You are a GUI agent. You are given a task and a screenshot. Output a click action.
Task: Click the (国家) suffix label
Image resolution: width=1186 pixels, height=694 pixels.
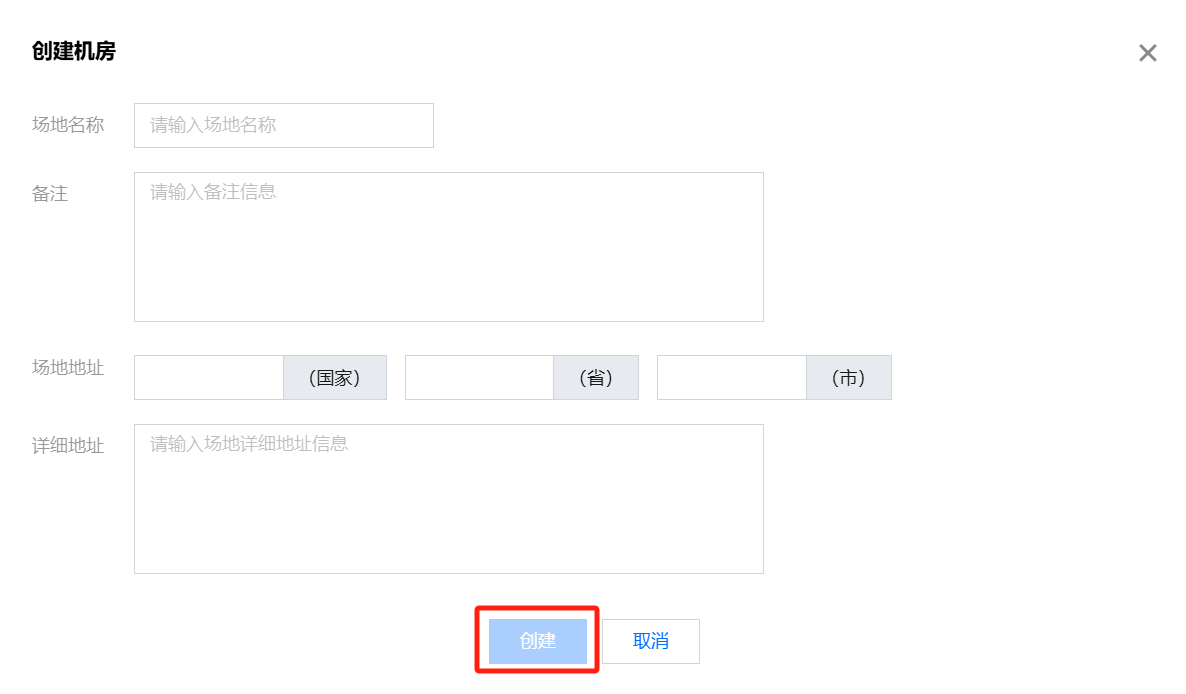click(334, 378)
